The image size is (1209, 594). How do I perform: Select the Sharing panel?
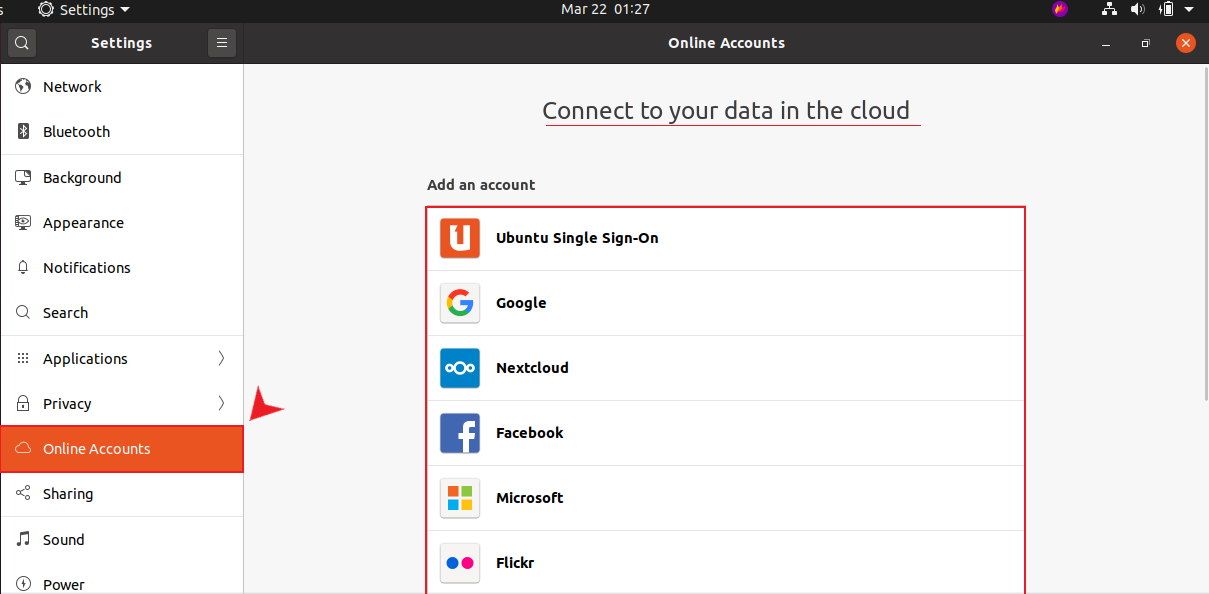pos(121,493)
